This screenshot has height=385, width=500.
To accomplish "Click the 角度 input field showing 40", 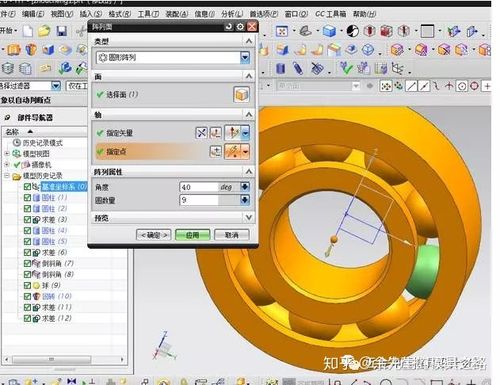I will [x=199, y=187].
